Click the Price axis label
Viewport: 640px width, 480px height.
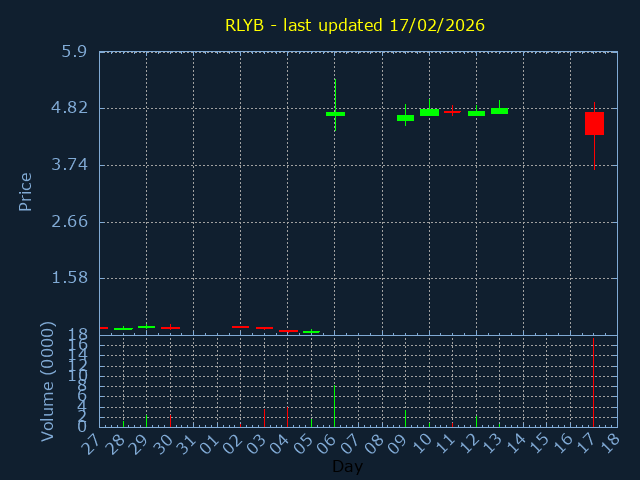(26, 191)
